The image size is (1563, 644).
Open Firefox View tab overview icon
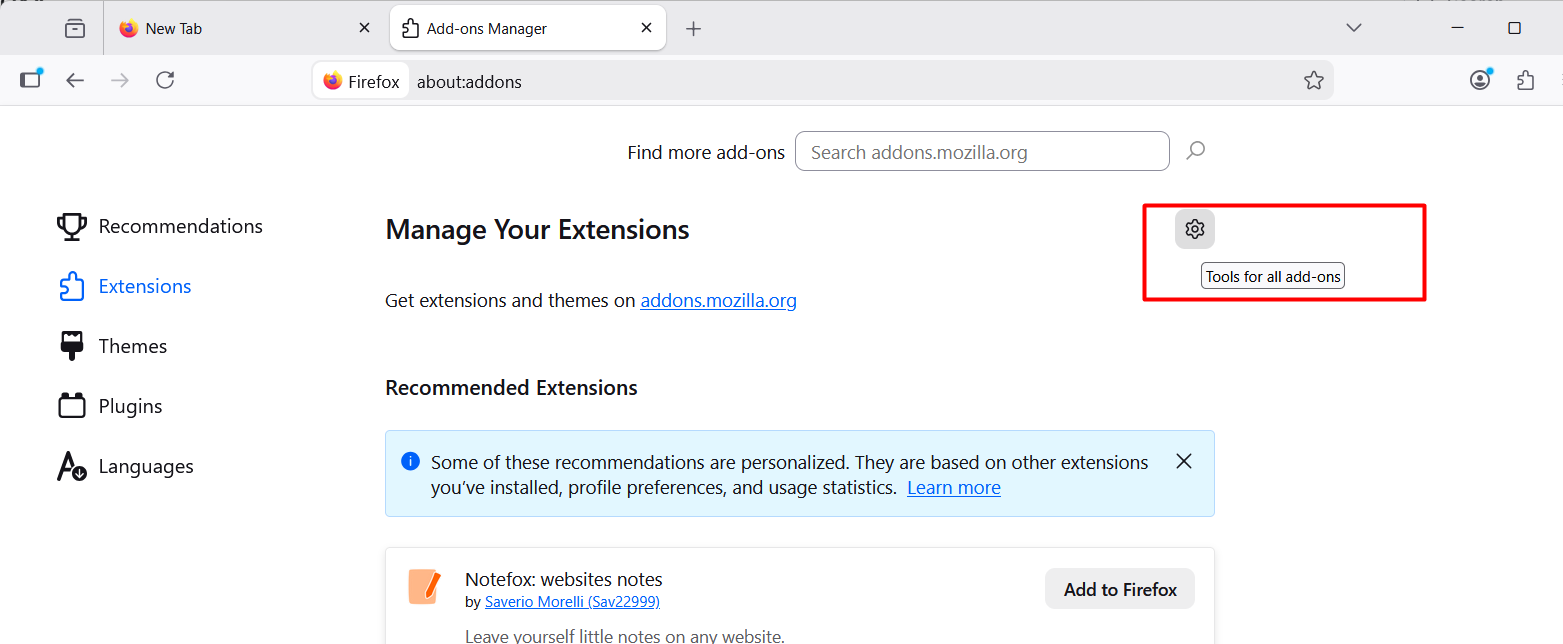pos(75,29)
